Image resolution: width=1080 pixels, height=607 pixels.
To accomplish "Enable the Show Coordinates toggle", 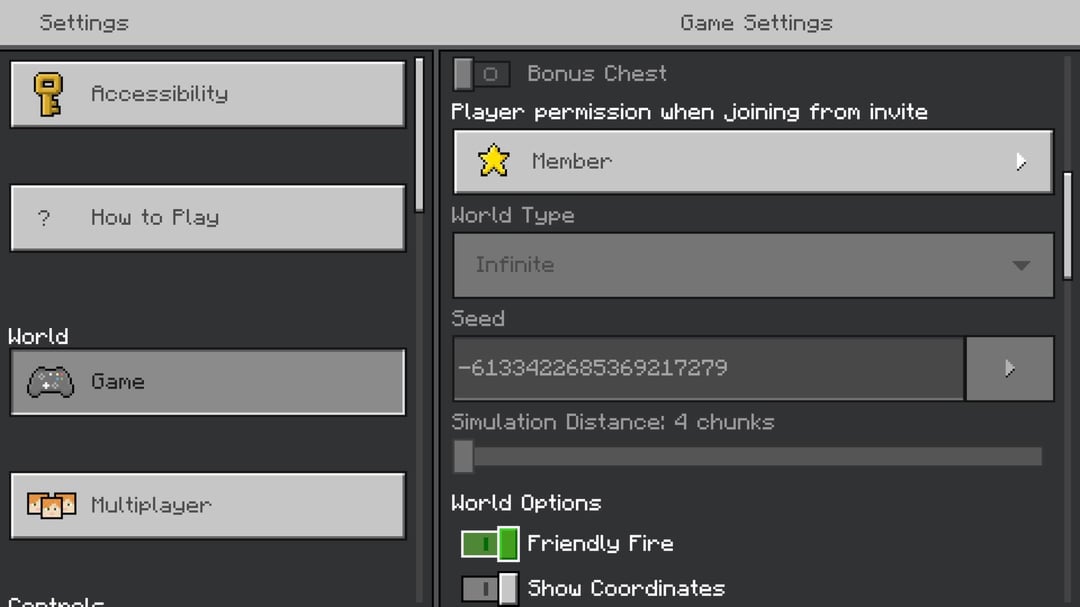I will tap(489, 588).
